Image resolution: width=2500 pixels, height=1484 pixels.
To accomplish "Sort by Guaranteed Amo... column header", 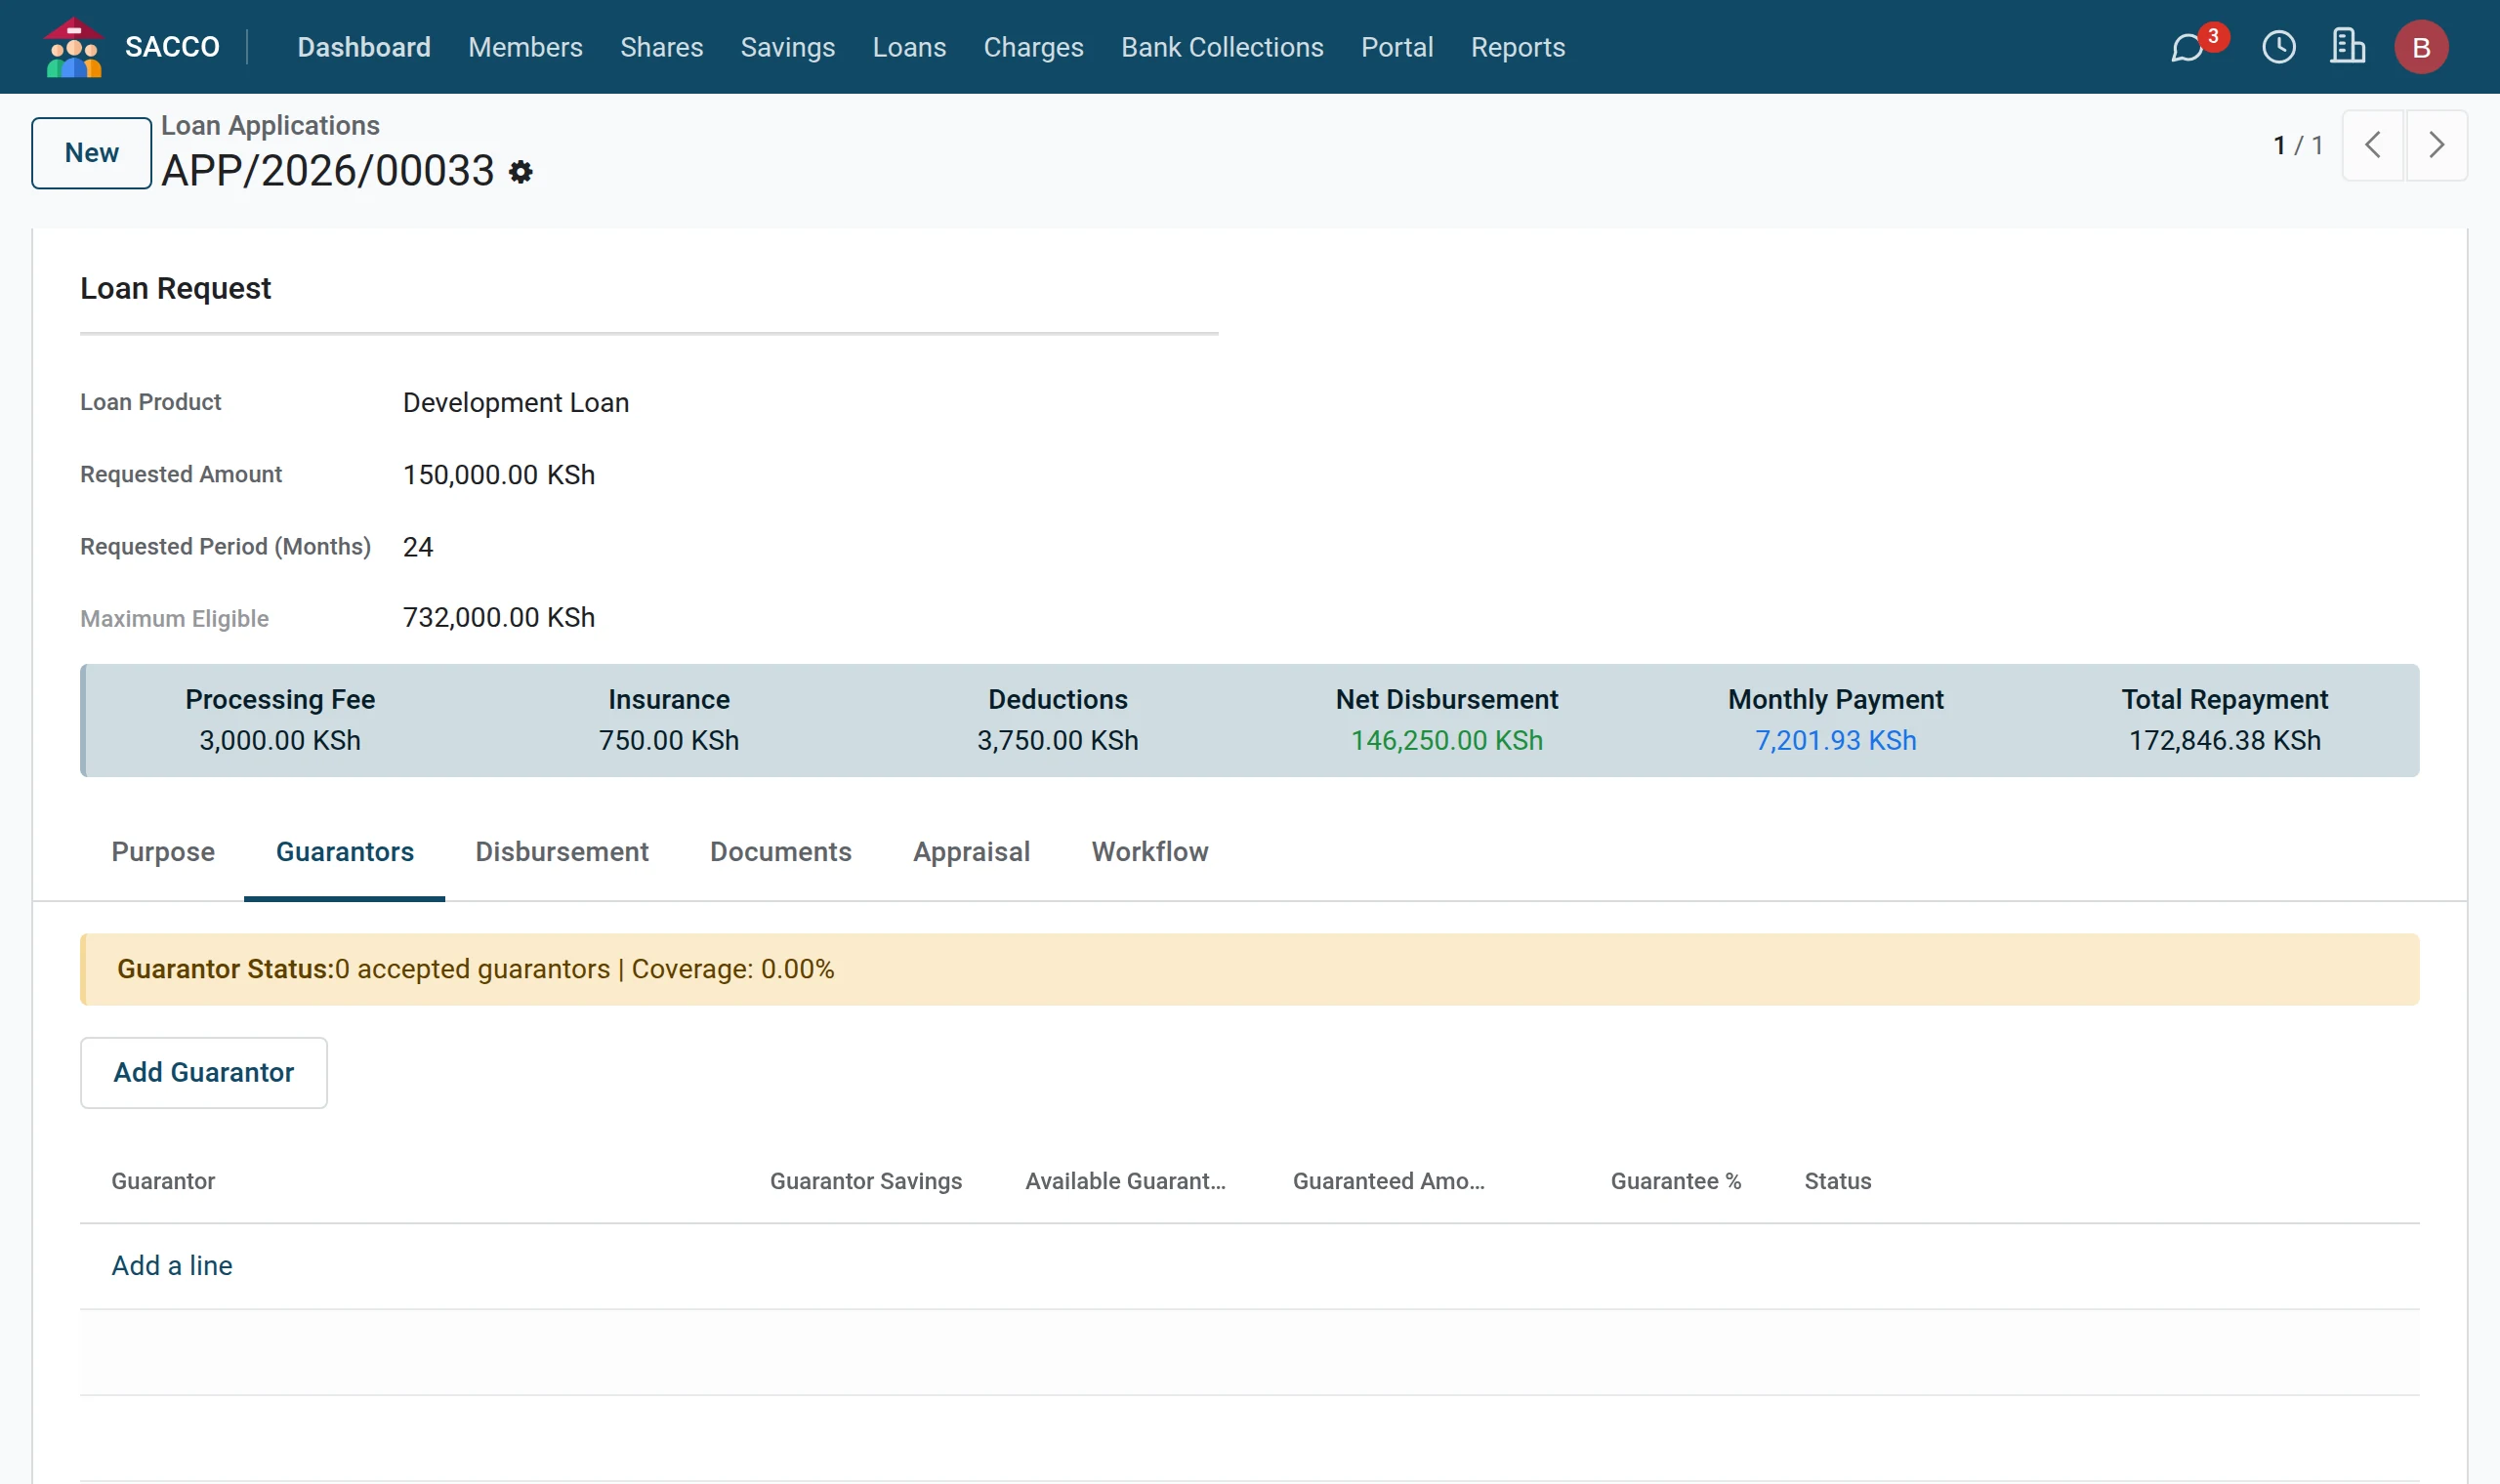I will [1389, 1181].
